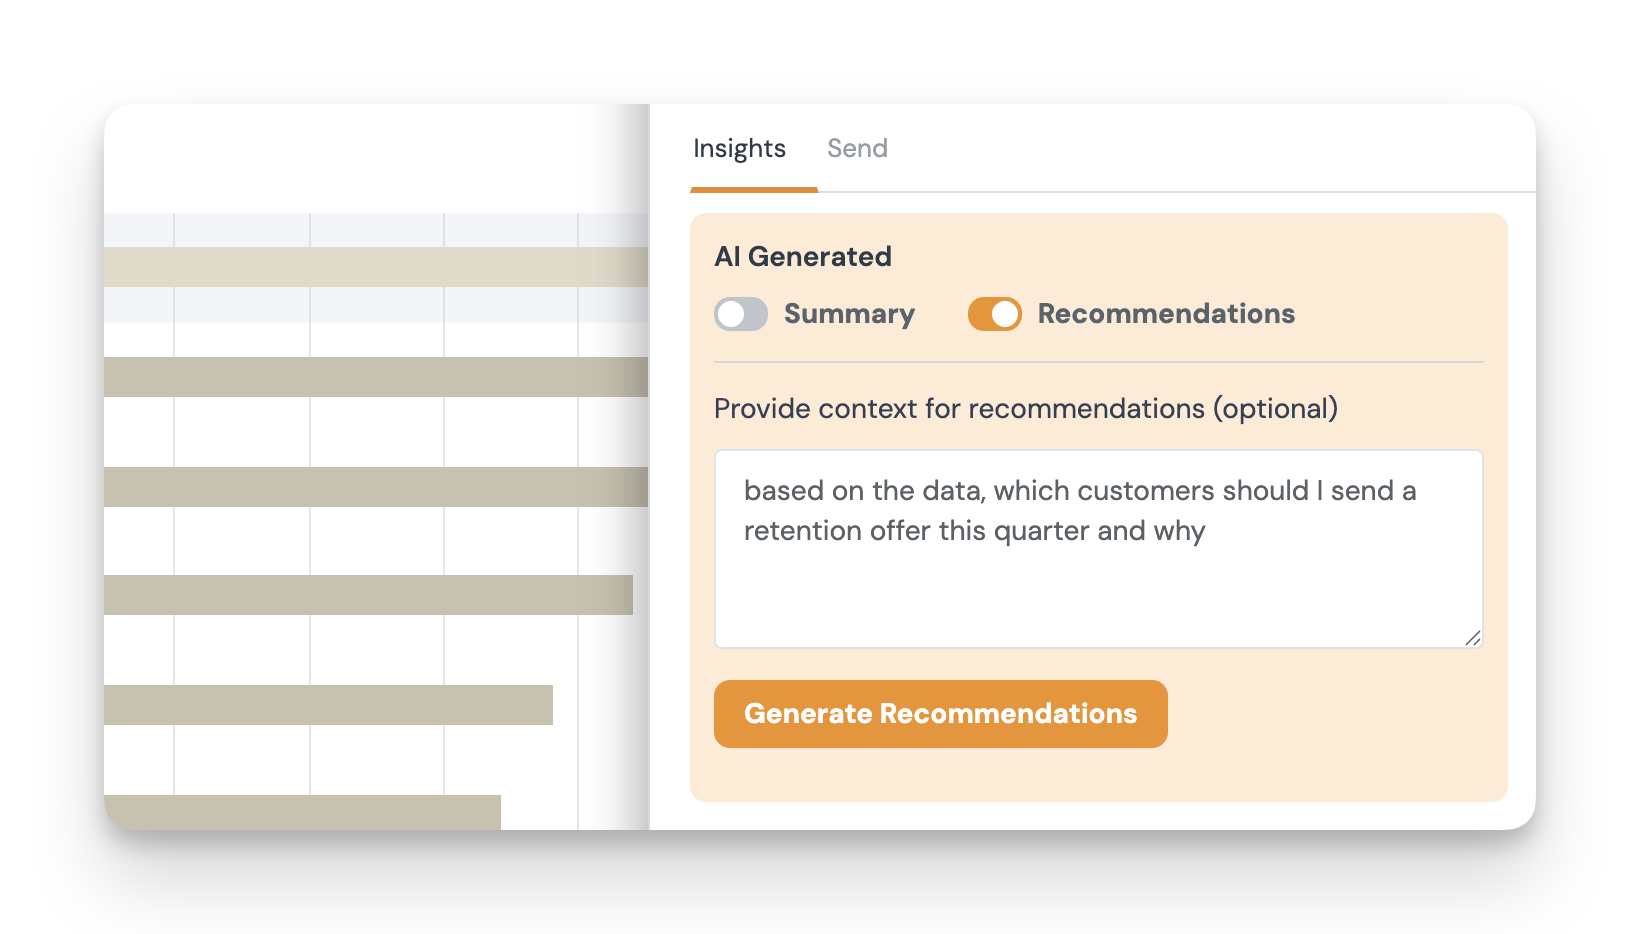
Task: Switch to the Send tab
Action: click(857, 148)
